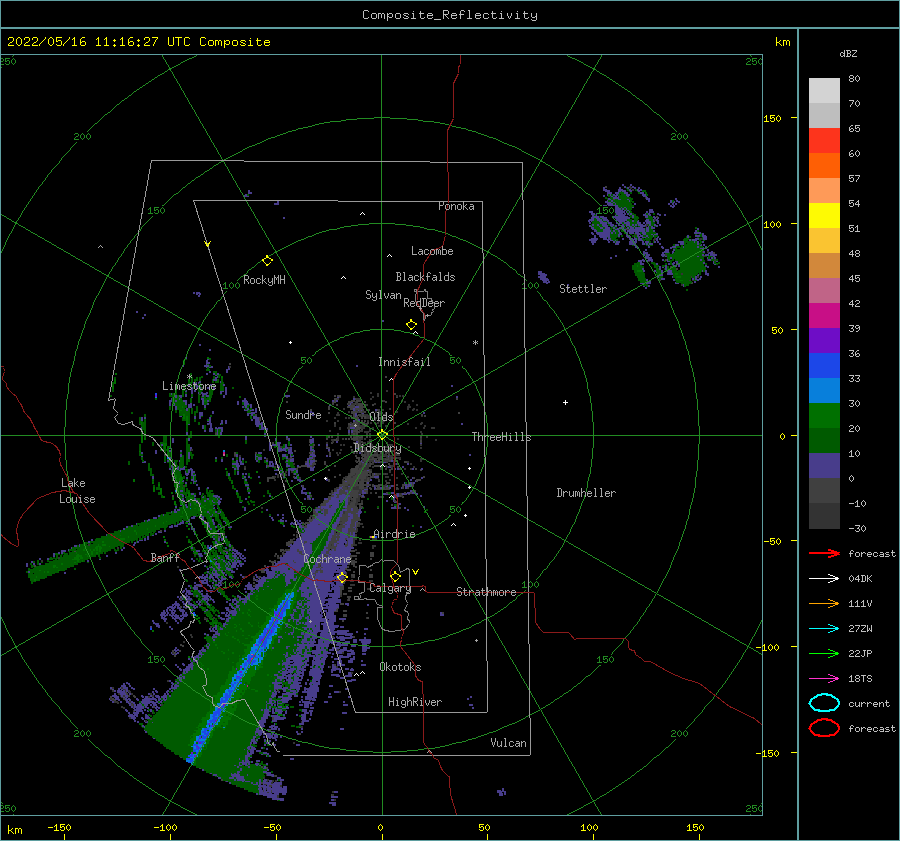Screen dimensions: 900x841
Task: Click the red 60 dBZ color swatch
Action: tap(824, 141)
